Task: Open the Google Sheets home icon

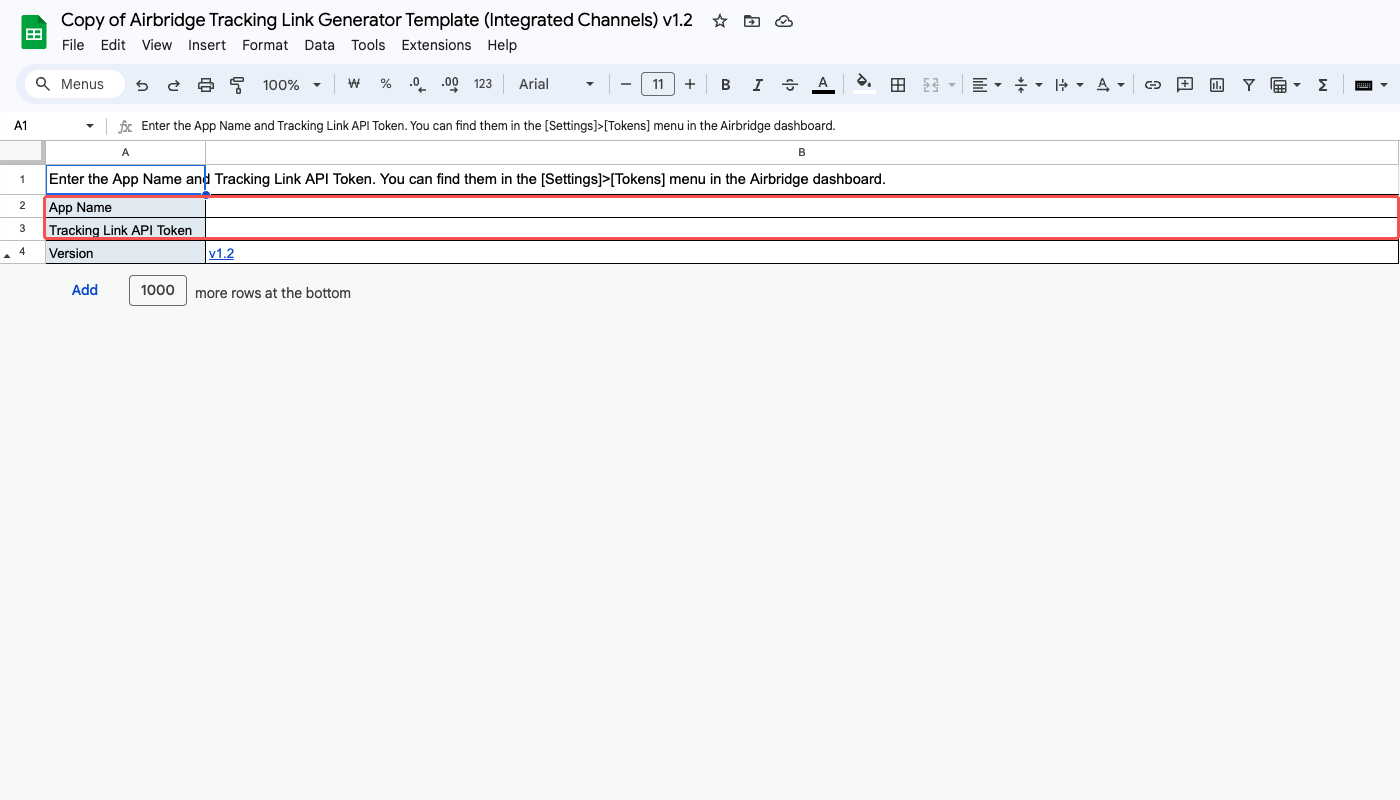Action: (34, 32)
